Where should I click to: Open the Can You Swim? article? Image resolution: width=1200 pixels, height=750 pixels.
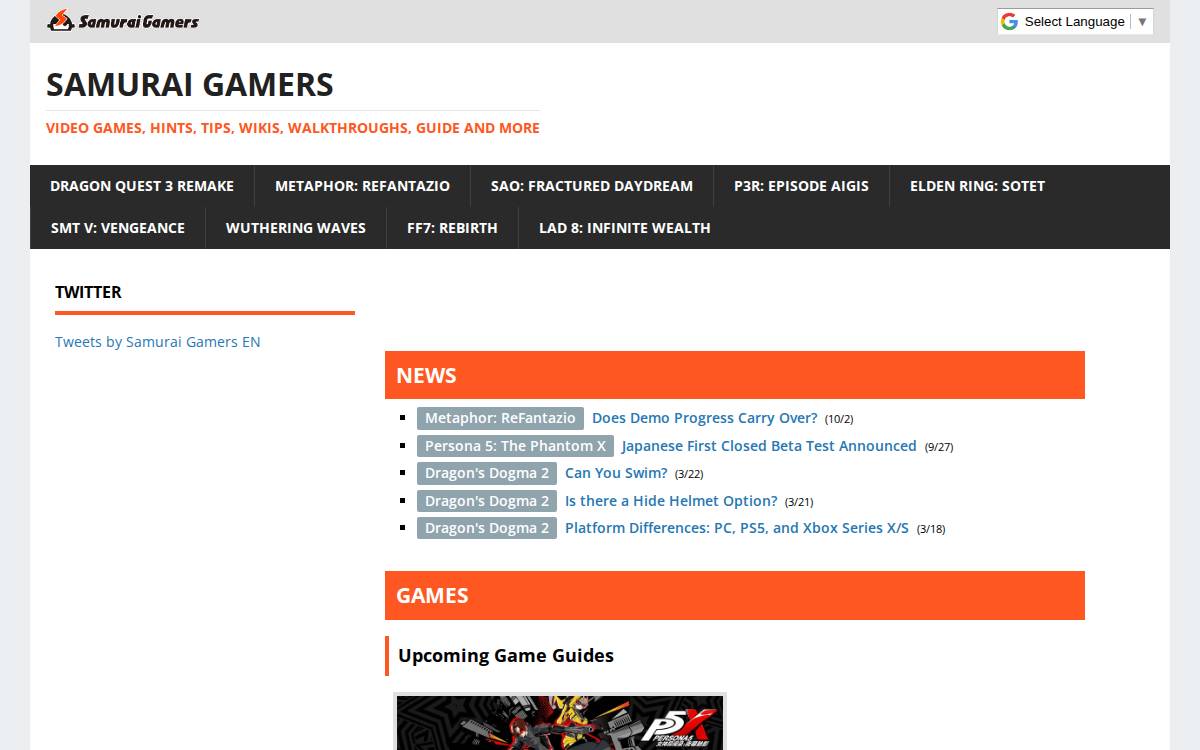(x=616, y=473)
